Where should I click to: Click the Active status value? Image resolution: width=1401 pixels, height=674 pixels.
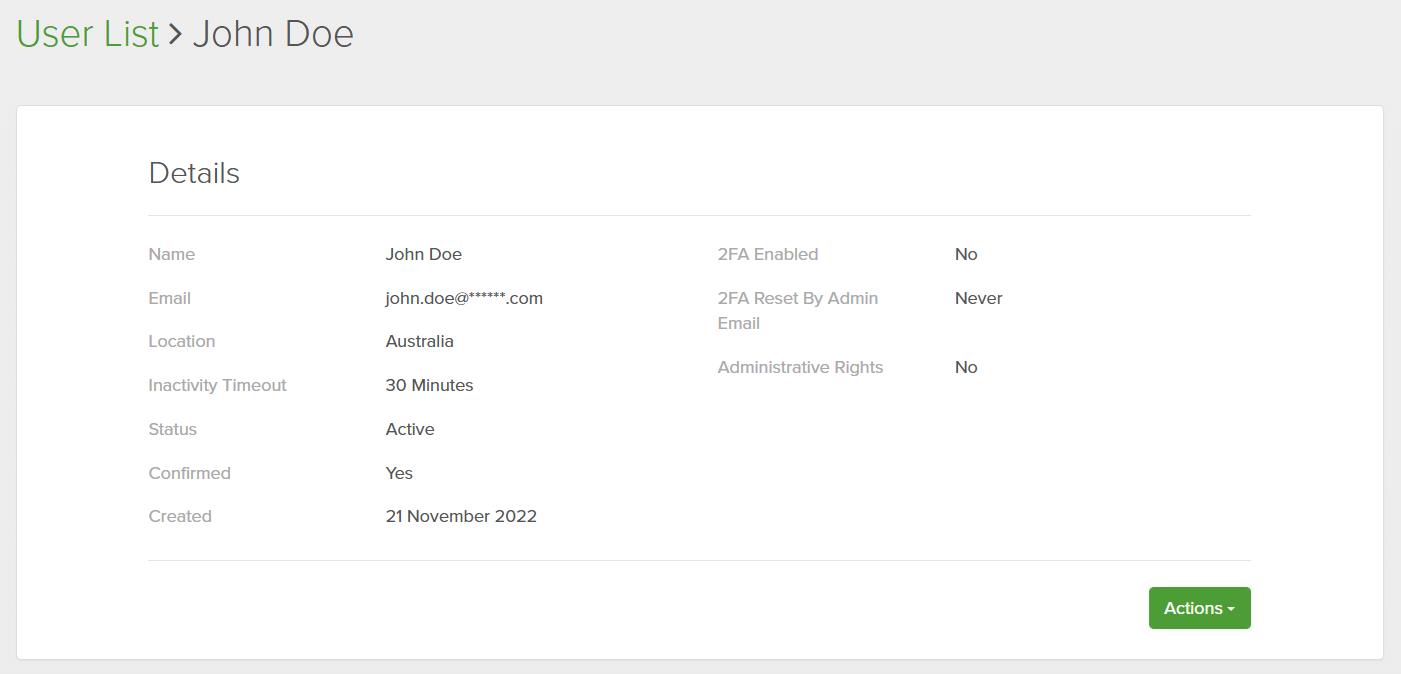pos(410,429)
